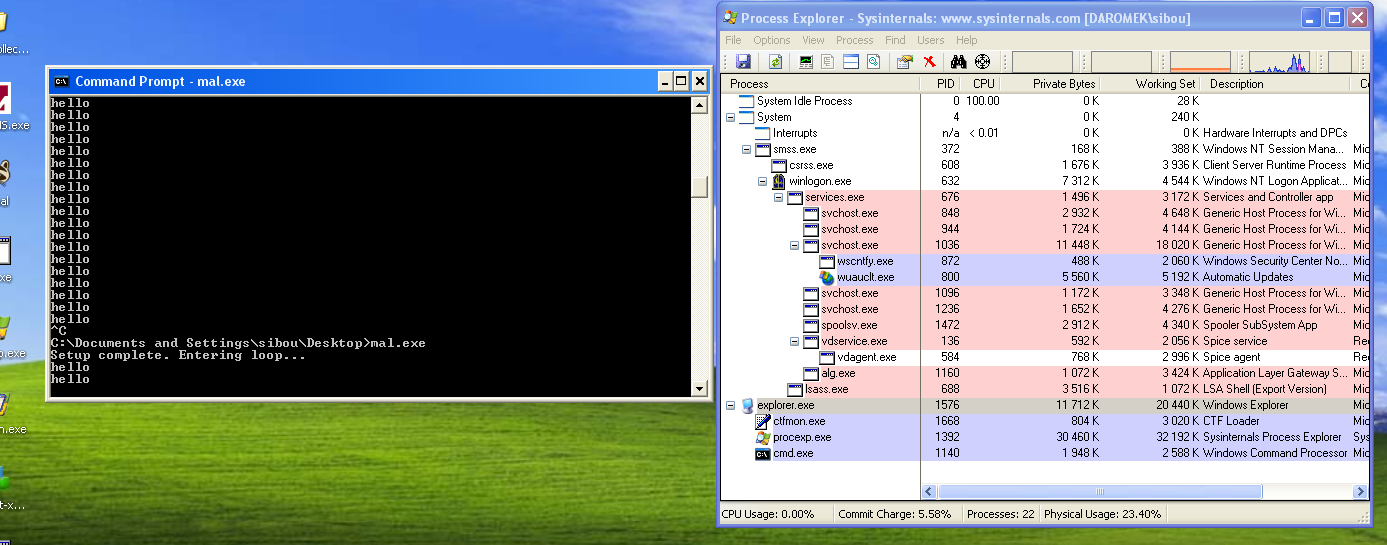Open System Information graph icon
Image resolution: width=1387 pixels, height=545 pixels.
(x=806, y=62)
